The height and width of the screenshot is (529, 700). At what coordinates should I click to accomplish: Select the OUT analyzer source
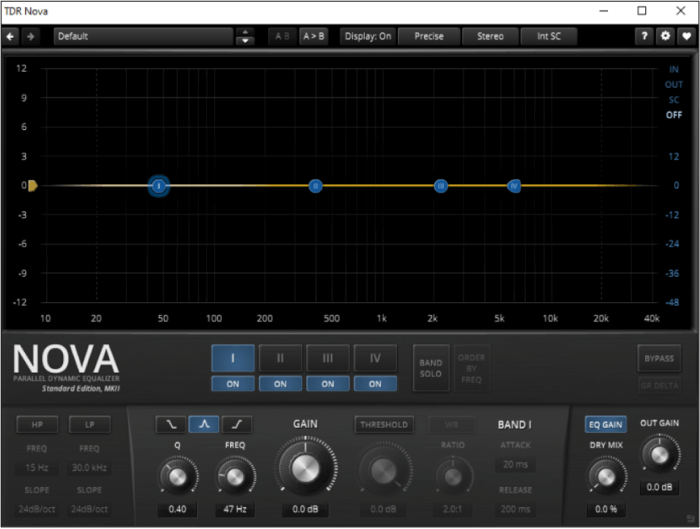click(x=674, y=85)
